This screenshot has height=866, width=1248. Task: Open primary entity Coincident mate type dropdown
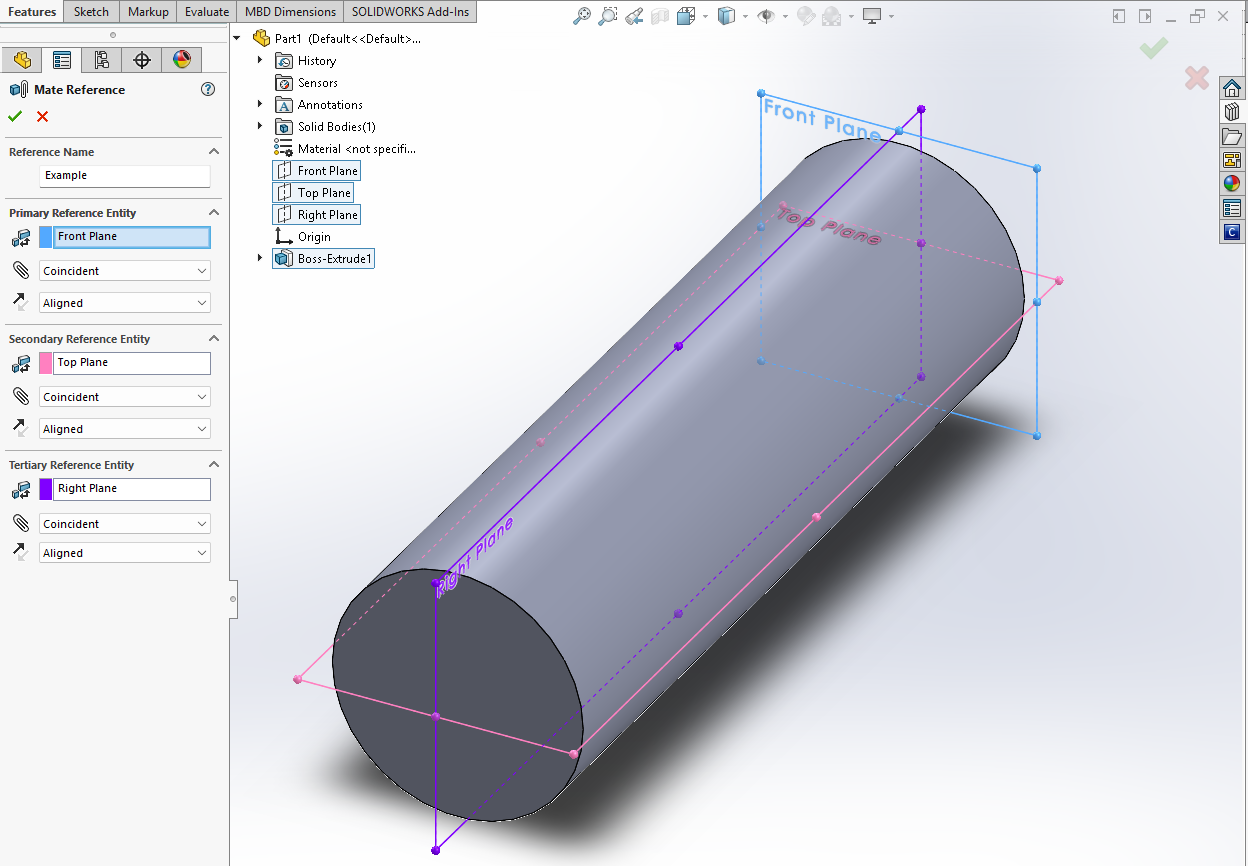point(125,271)
